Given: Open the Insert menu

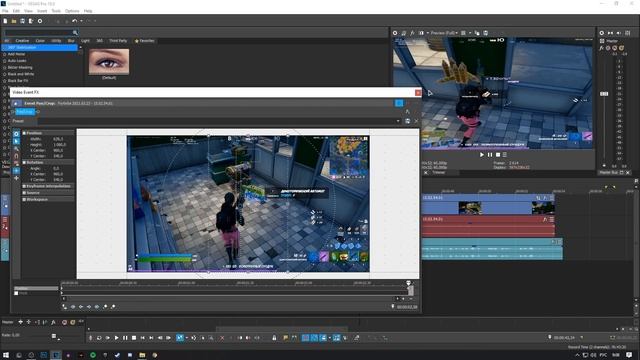Looking at the screenshot, I should click(42, 11).
